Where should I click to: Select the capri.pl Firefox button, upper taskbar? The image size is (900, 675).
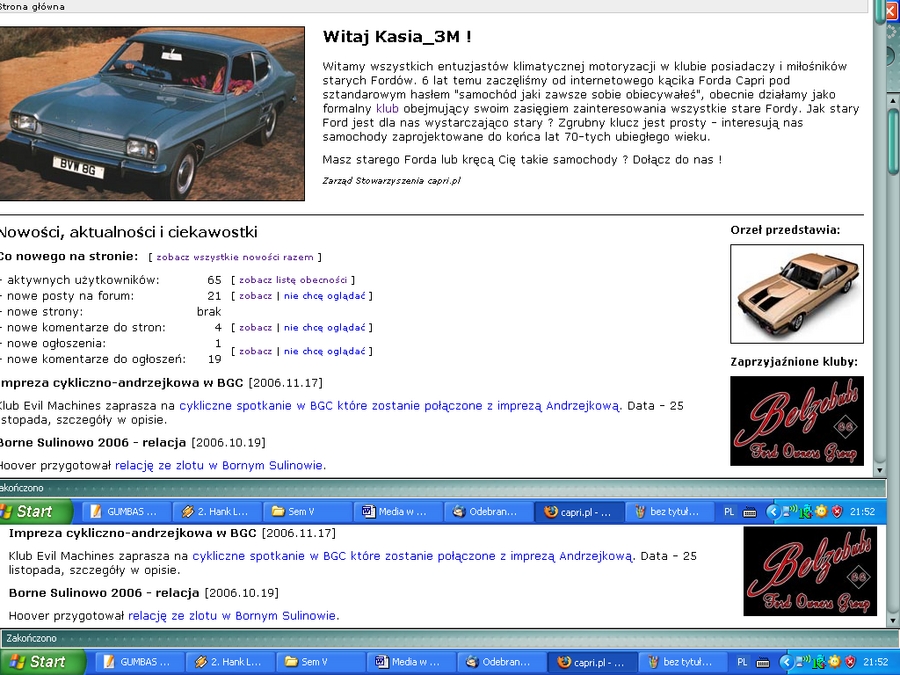coord(580,511)
